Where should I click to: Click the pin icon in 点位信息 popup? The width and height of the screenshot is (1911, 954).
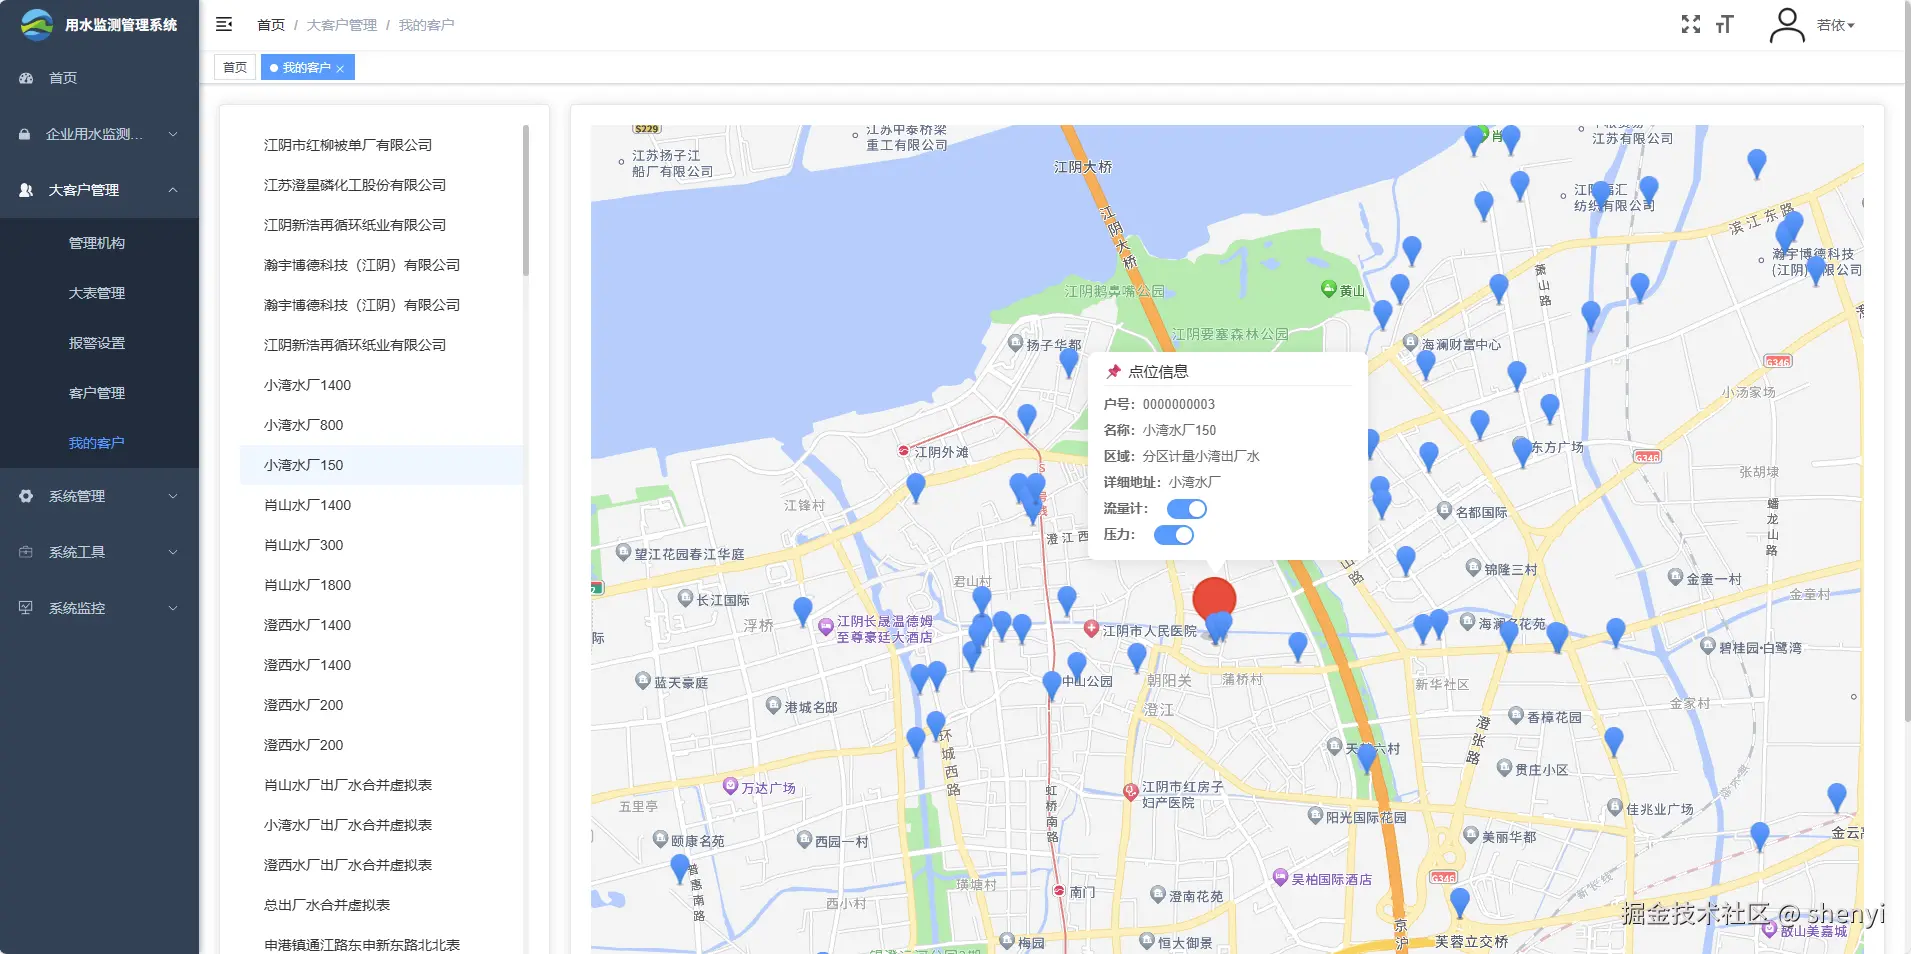tap(1113, 372)
